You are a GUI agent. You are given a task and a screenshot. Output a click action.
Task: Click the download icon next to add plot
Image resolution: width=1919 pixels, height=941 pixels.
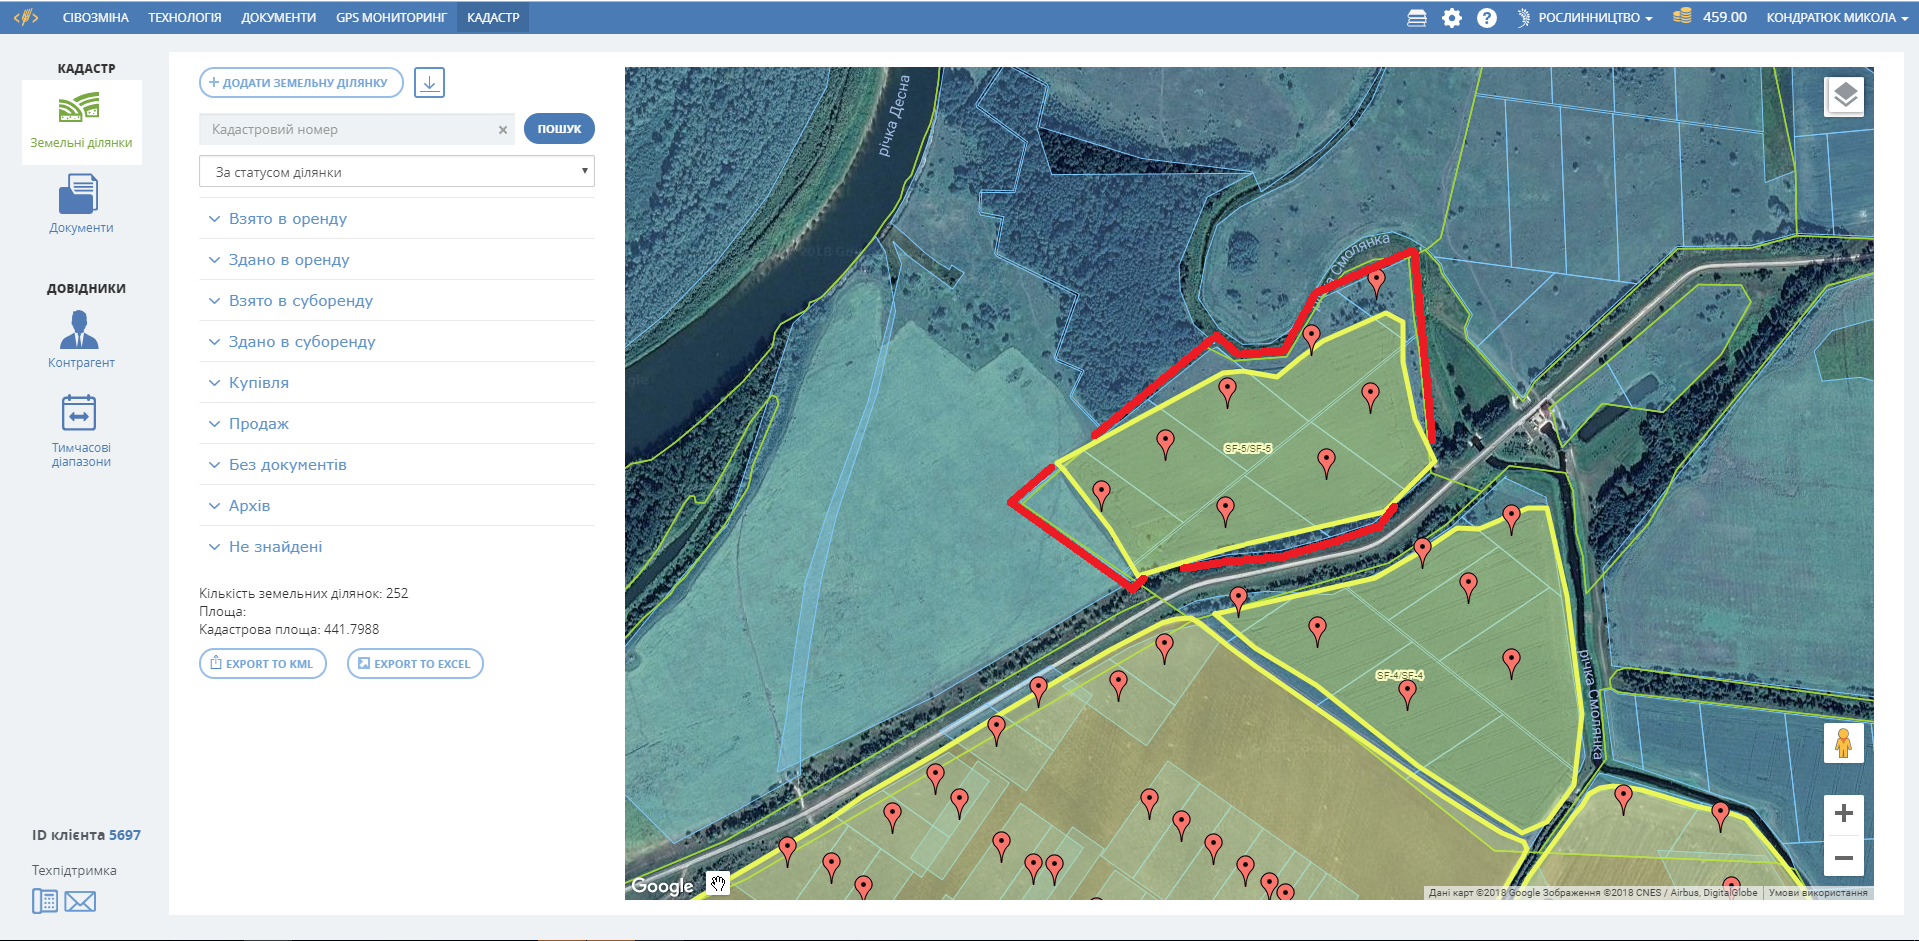pos(429,83)
